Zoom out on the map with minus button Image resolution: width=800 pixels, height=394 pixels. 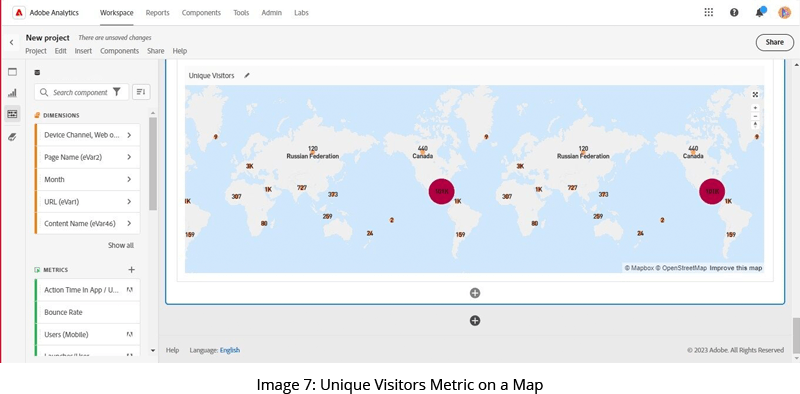[x=756, y=116]
